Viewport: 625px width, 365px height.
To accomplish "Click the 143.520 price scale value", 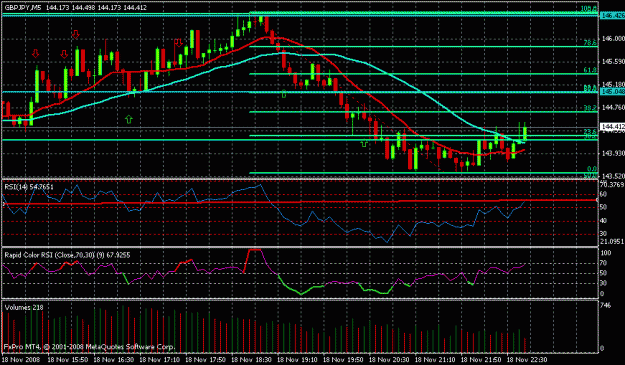I will (613, 176).
